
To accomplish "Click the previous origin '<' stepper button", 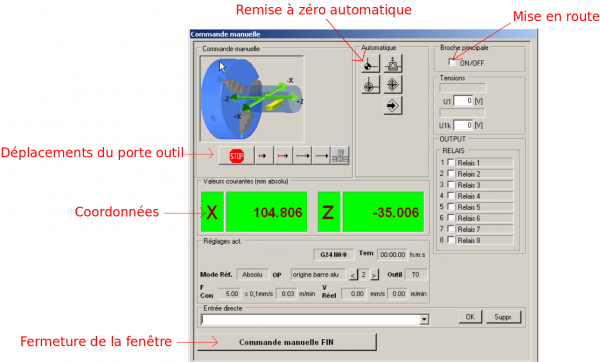I will coord(353,275).
